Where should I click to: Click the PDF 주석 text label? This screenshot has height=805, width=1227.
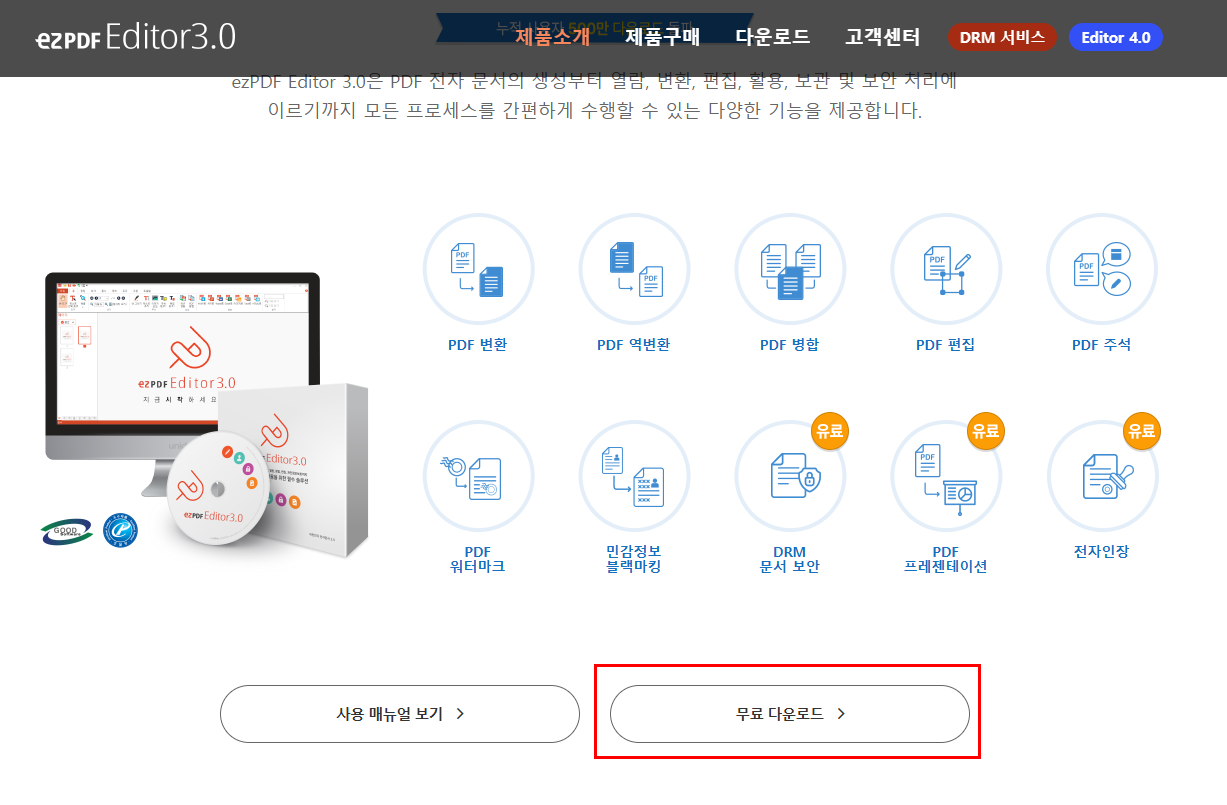coord(1102,345)
